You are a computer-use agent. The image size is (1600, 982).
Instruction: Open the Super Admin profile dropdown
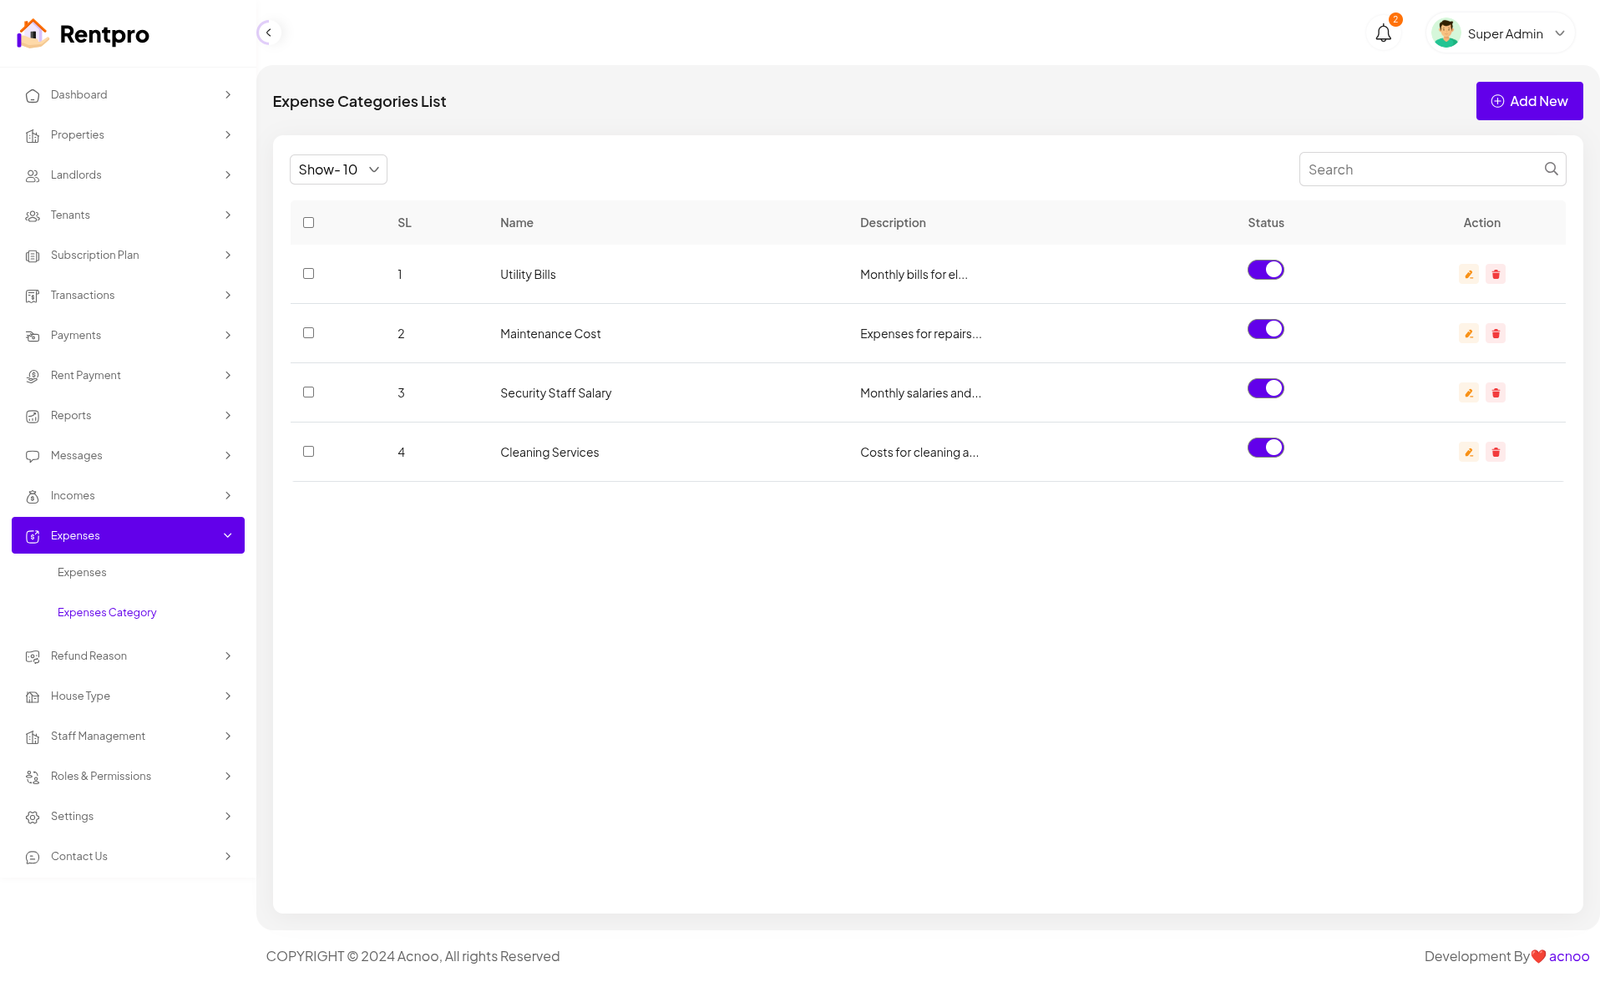click(x=1503, y=34)
